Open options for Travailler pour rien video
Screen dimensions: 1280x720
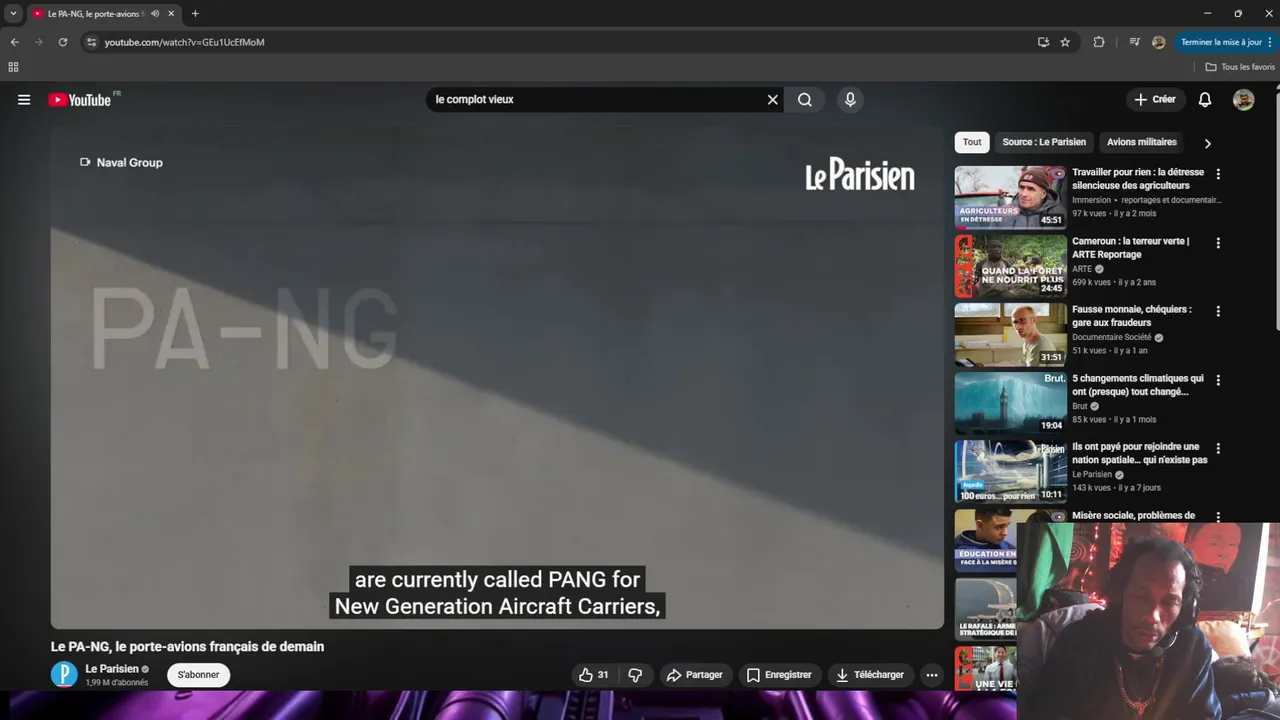[1218, 174]
